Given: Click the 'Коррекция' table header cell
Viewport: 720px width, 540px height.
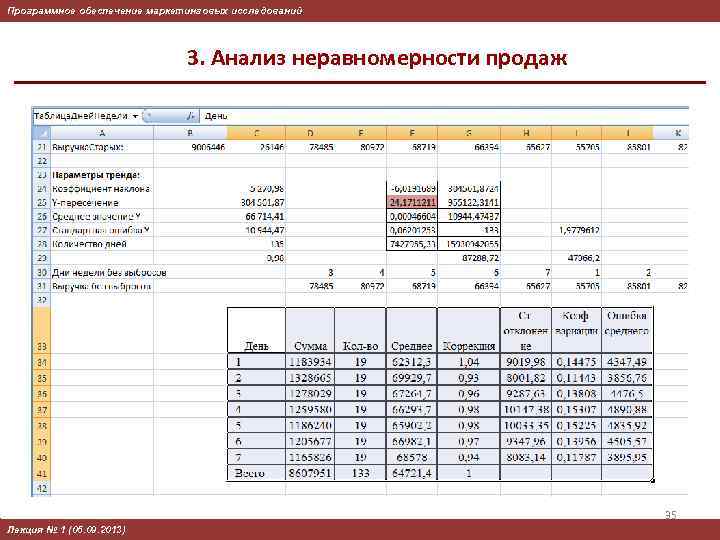Looking at the screenshot, I should click(469, 330).
